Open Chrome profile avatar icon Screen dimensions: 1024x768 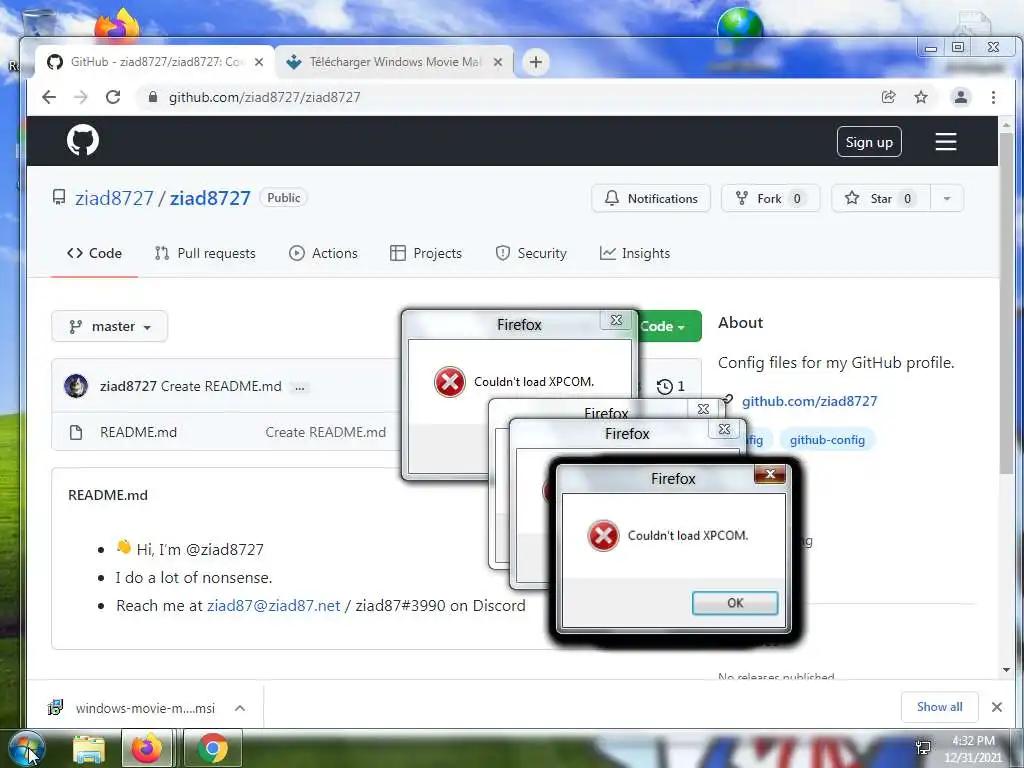[961, 97]
